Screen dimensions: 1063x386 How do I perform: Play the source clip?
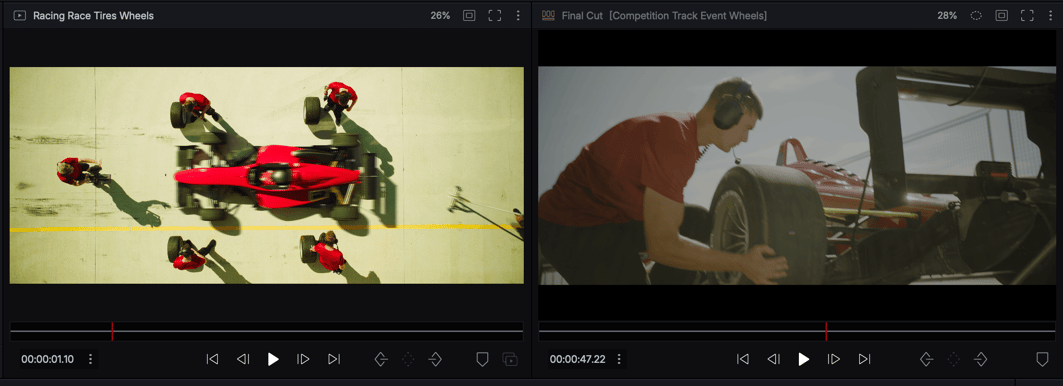273,359
